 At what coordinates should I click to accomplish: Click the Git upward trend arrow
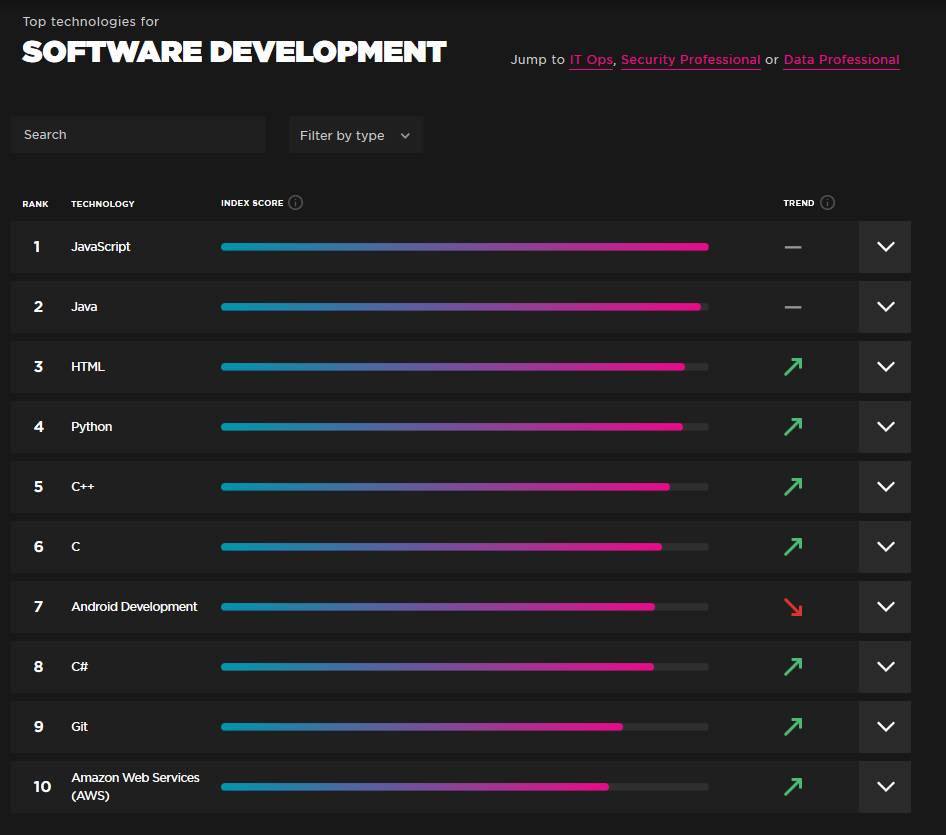[x=793, y=726]
